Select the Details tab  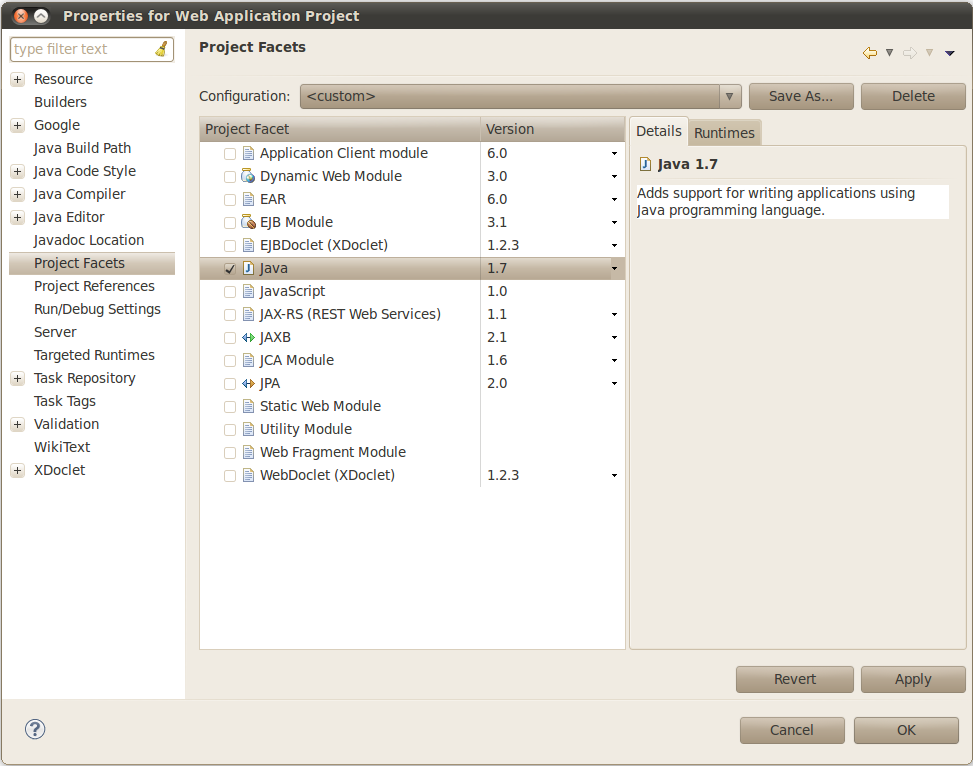click(x=659, y=131)
